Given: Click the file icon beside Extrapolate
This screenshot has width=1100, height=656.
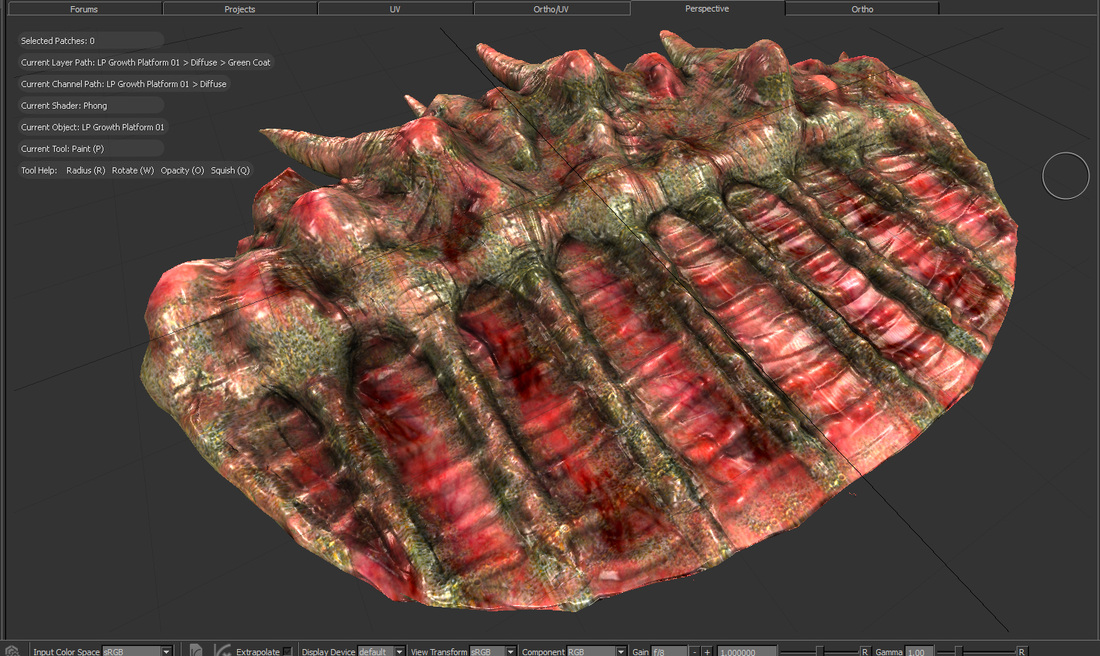Looking at the screenshot, I should click(x=196, y=650).
